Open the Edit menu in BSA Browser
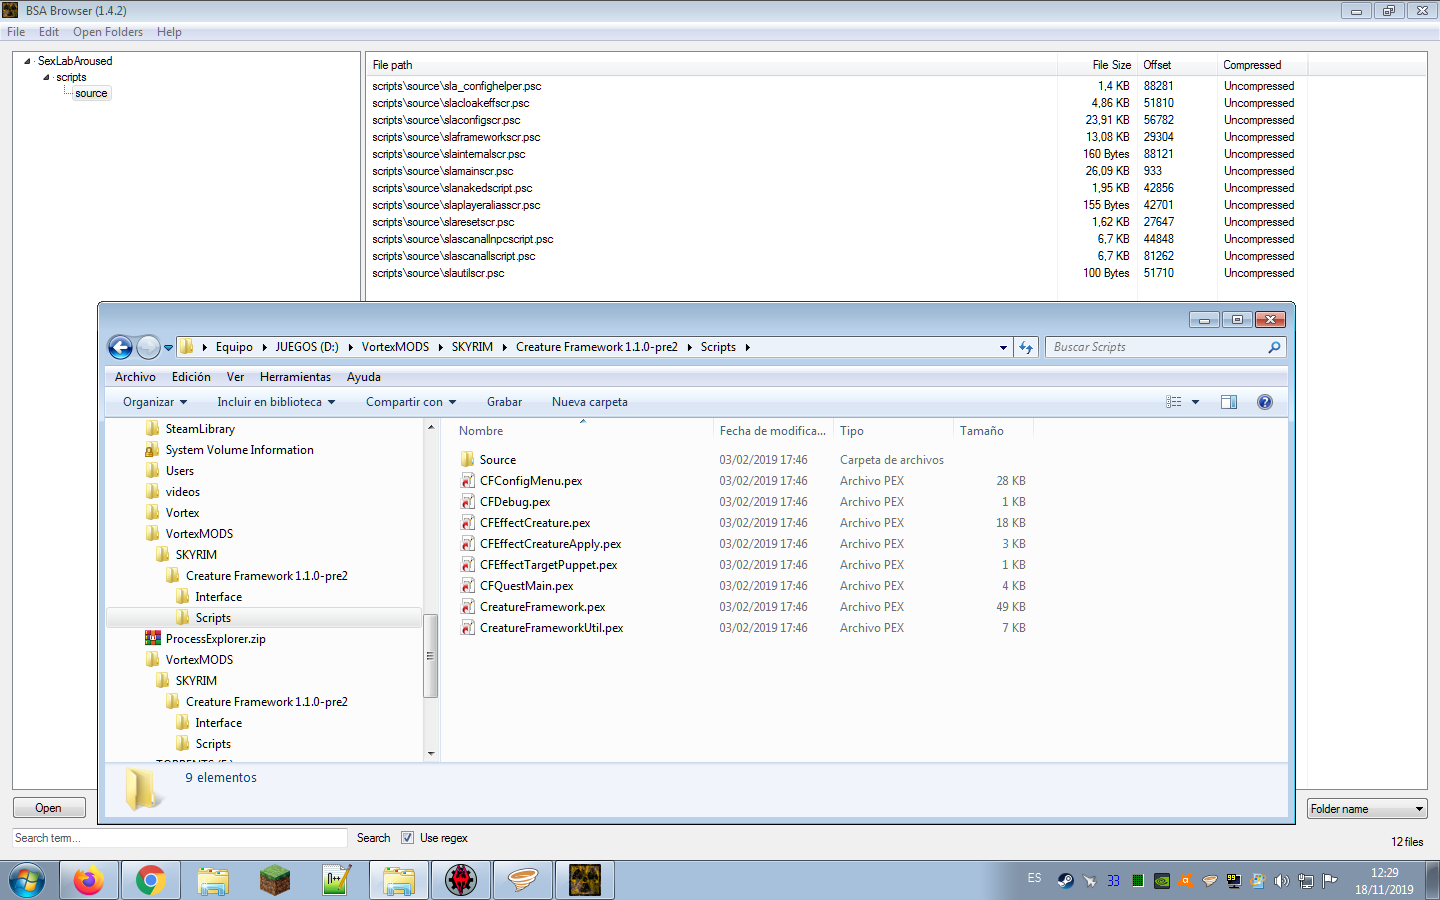This screenshot has width=1440, height=900. [x=49, y=32]
